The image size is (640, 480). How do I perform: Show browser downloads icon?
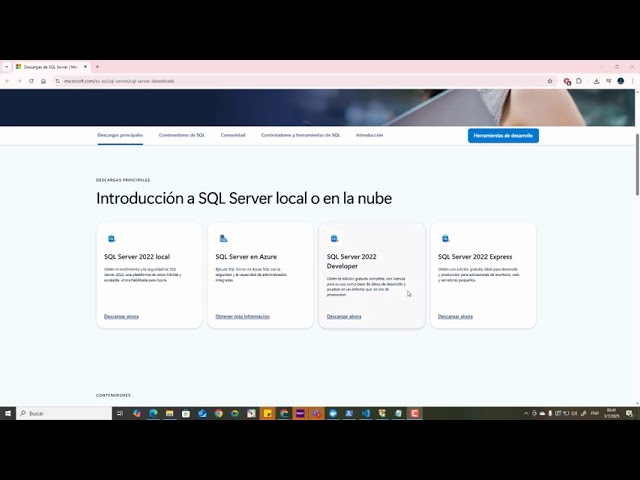(596, 81)
